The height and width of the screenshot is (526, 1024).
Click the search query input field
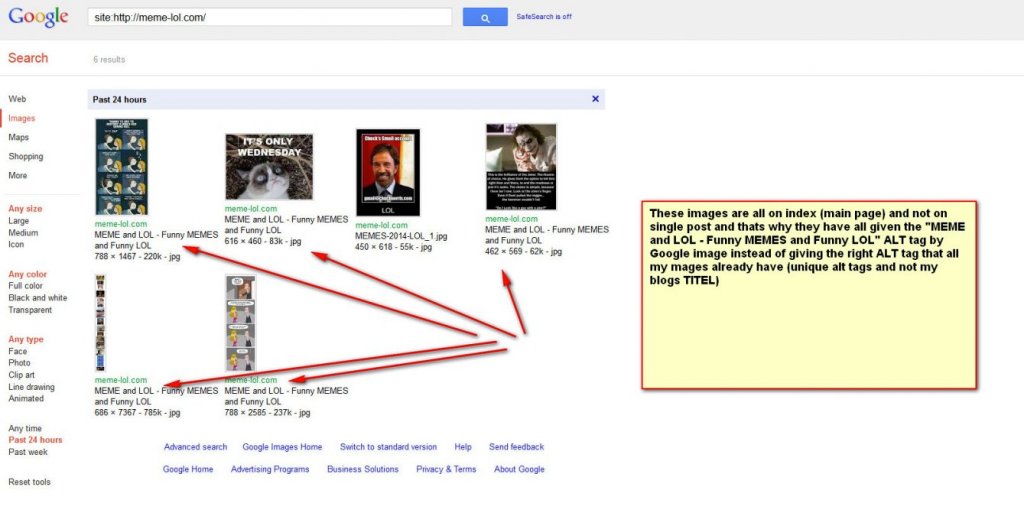coord(270,18)
